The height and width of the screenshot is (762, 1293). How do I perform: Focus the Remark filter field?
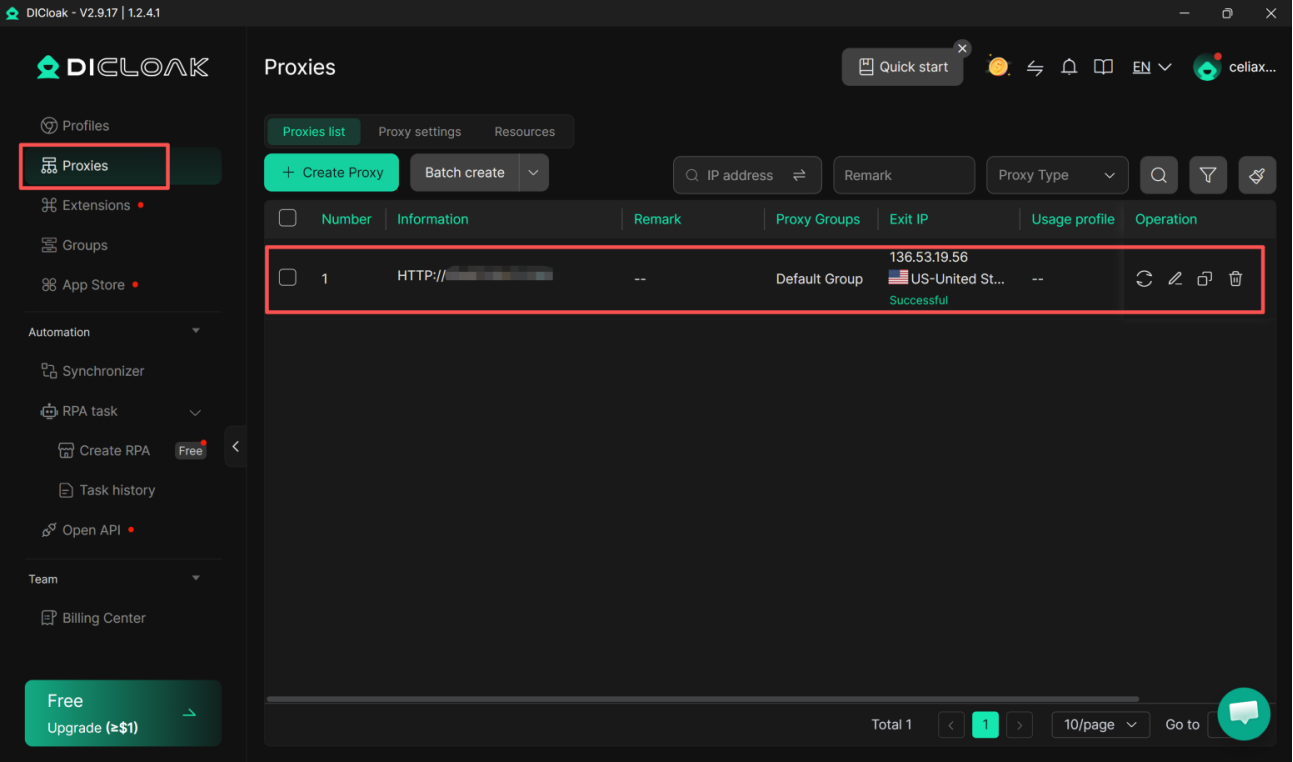(904, 175)
